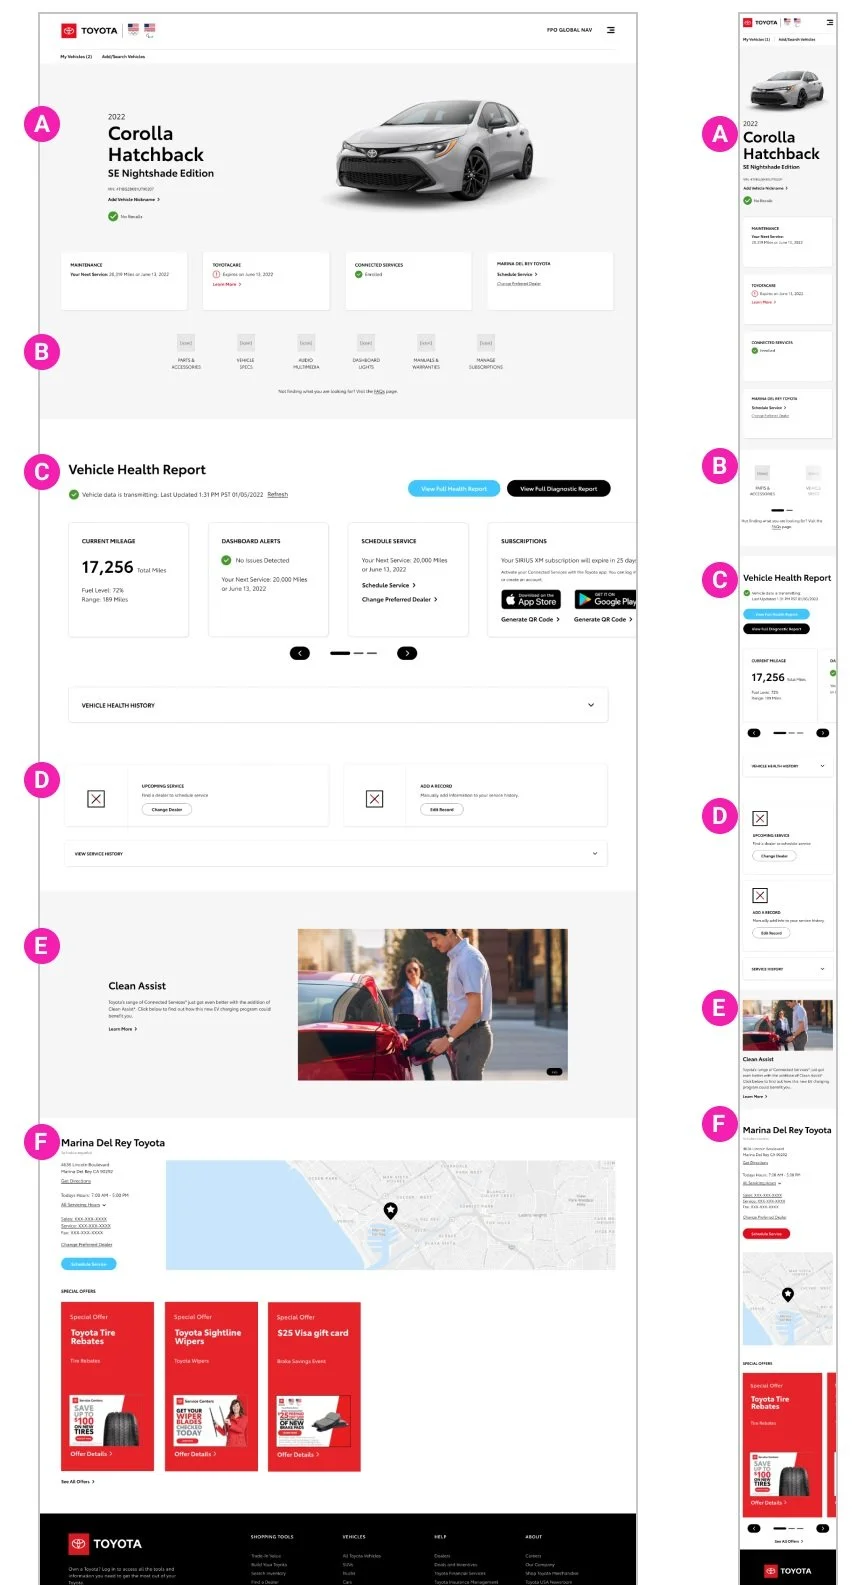This screenshot has width=860, height=1585.
Task: Click placeholder image in desktop Add a Record card
Action: tap(374, 798)
